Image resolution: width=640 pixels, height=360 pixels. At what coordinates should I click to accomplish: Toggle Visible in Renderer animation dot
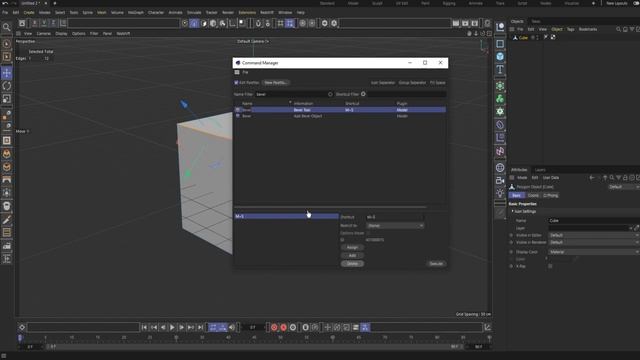coord(511,242)
